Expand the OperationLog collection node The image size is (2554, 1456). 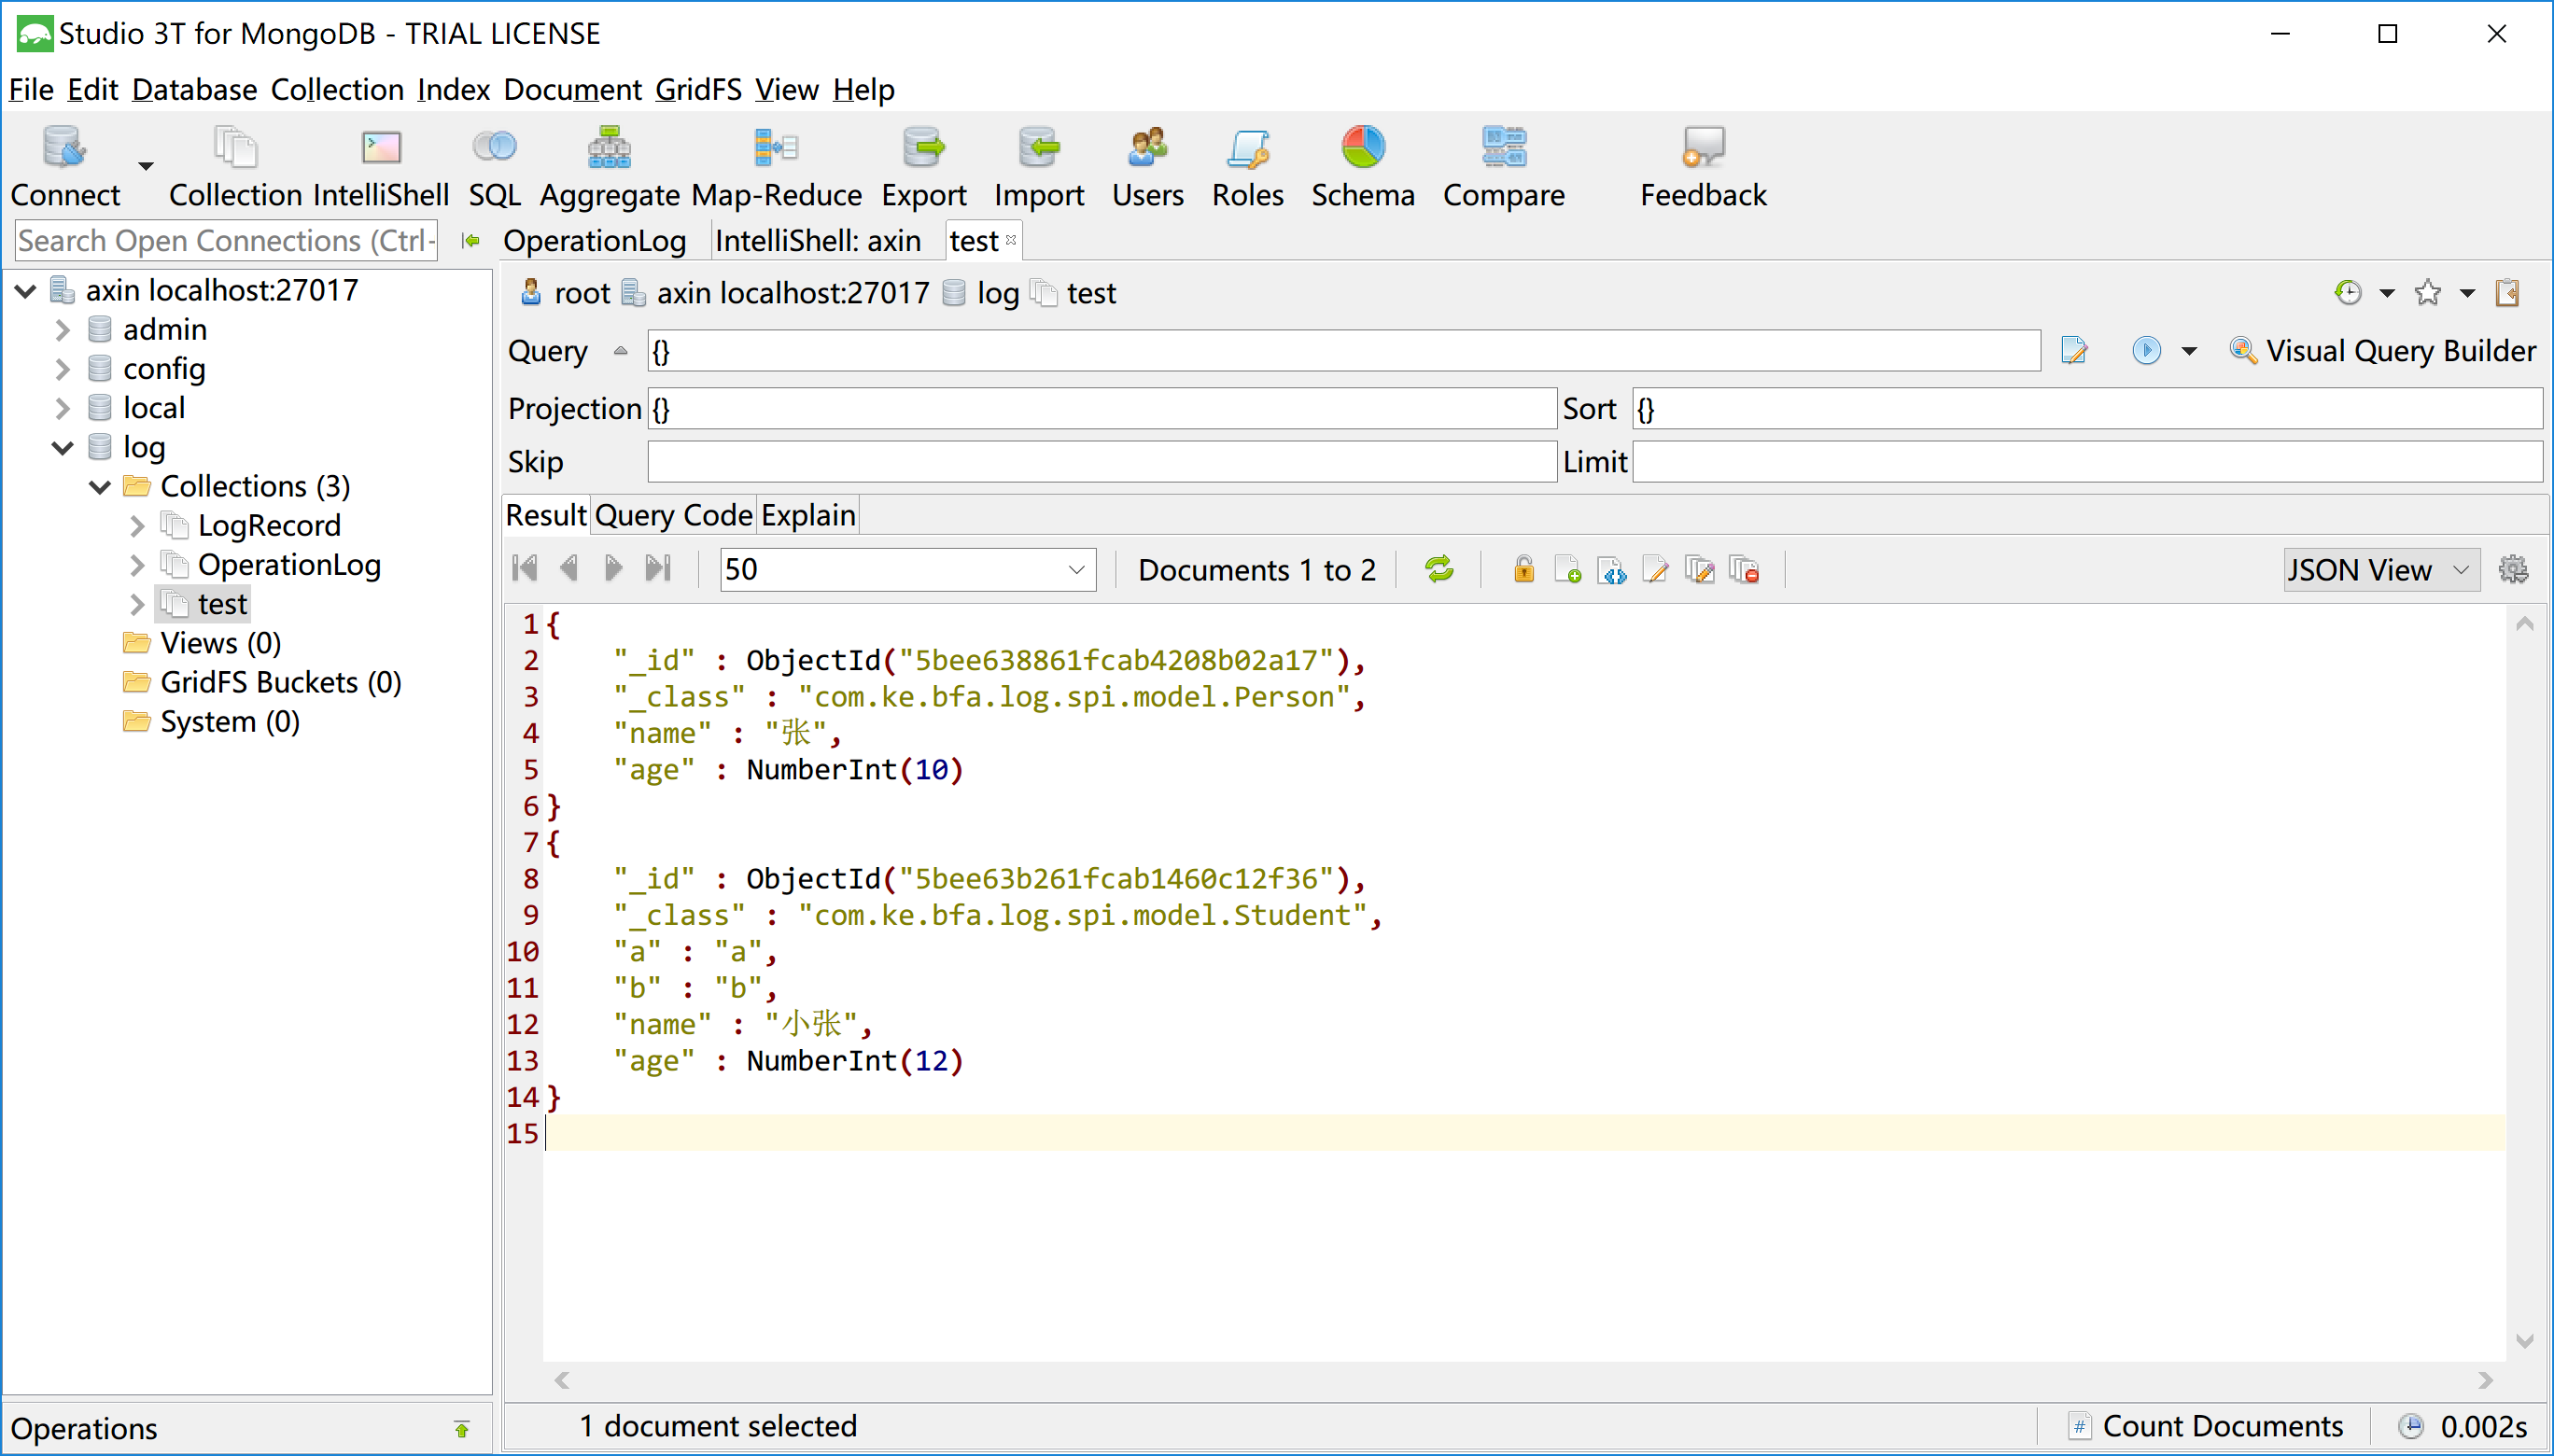(137, 565)
